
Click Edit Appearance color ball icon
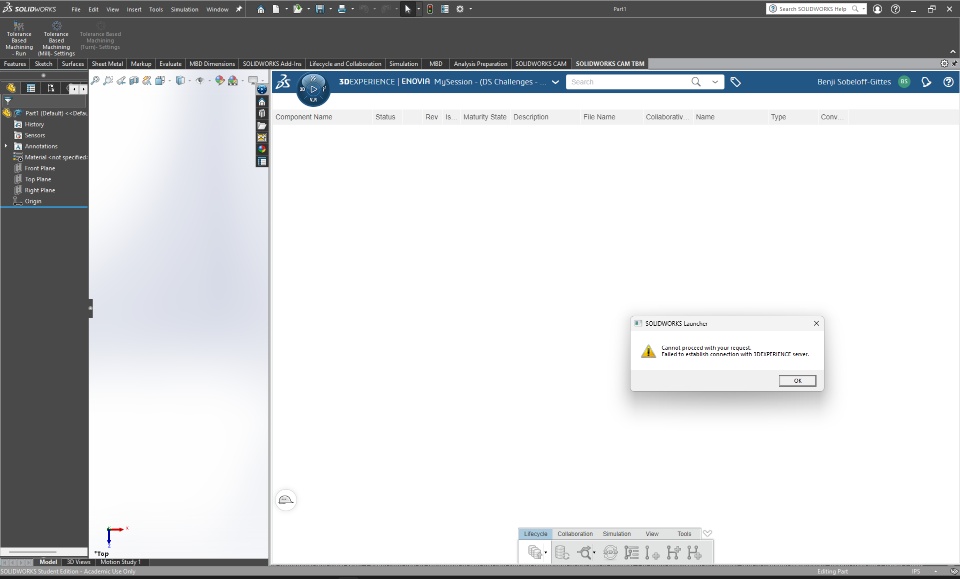(219, 80)
